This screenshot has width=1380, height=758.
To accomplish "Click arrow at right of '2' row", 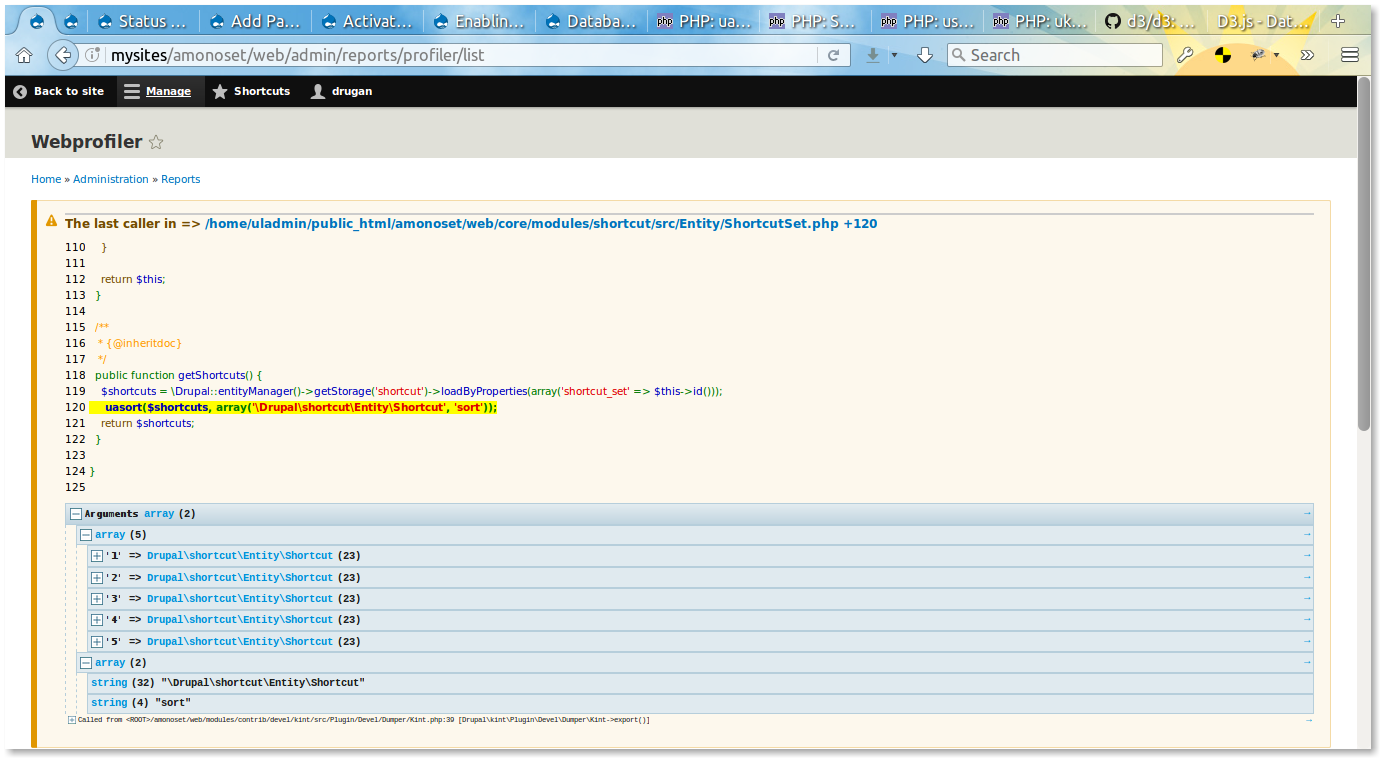I will click(1307, 577).
